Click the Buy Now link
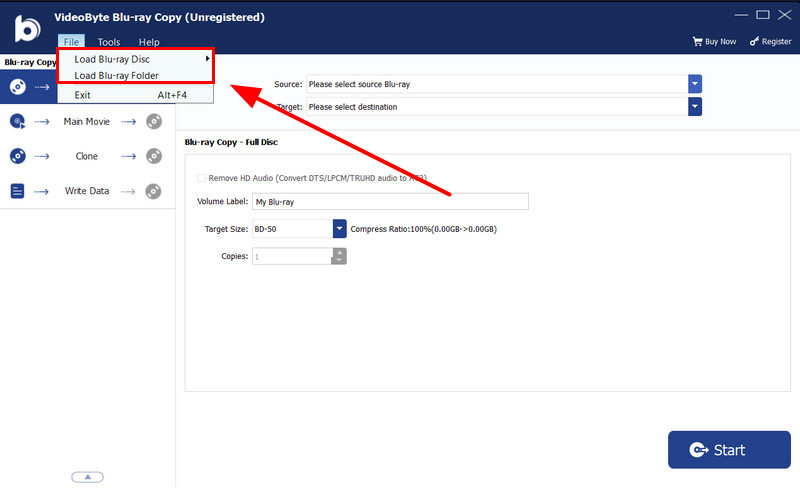Viewport: 800px width, 495px height. 714,41
